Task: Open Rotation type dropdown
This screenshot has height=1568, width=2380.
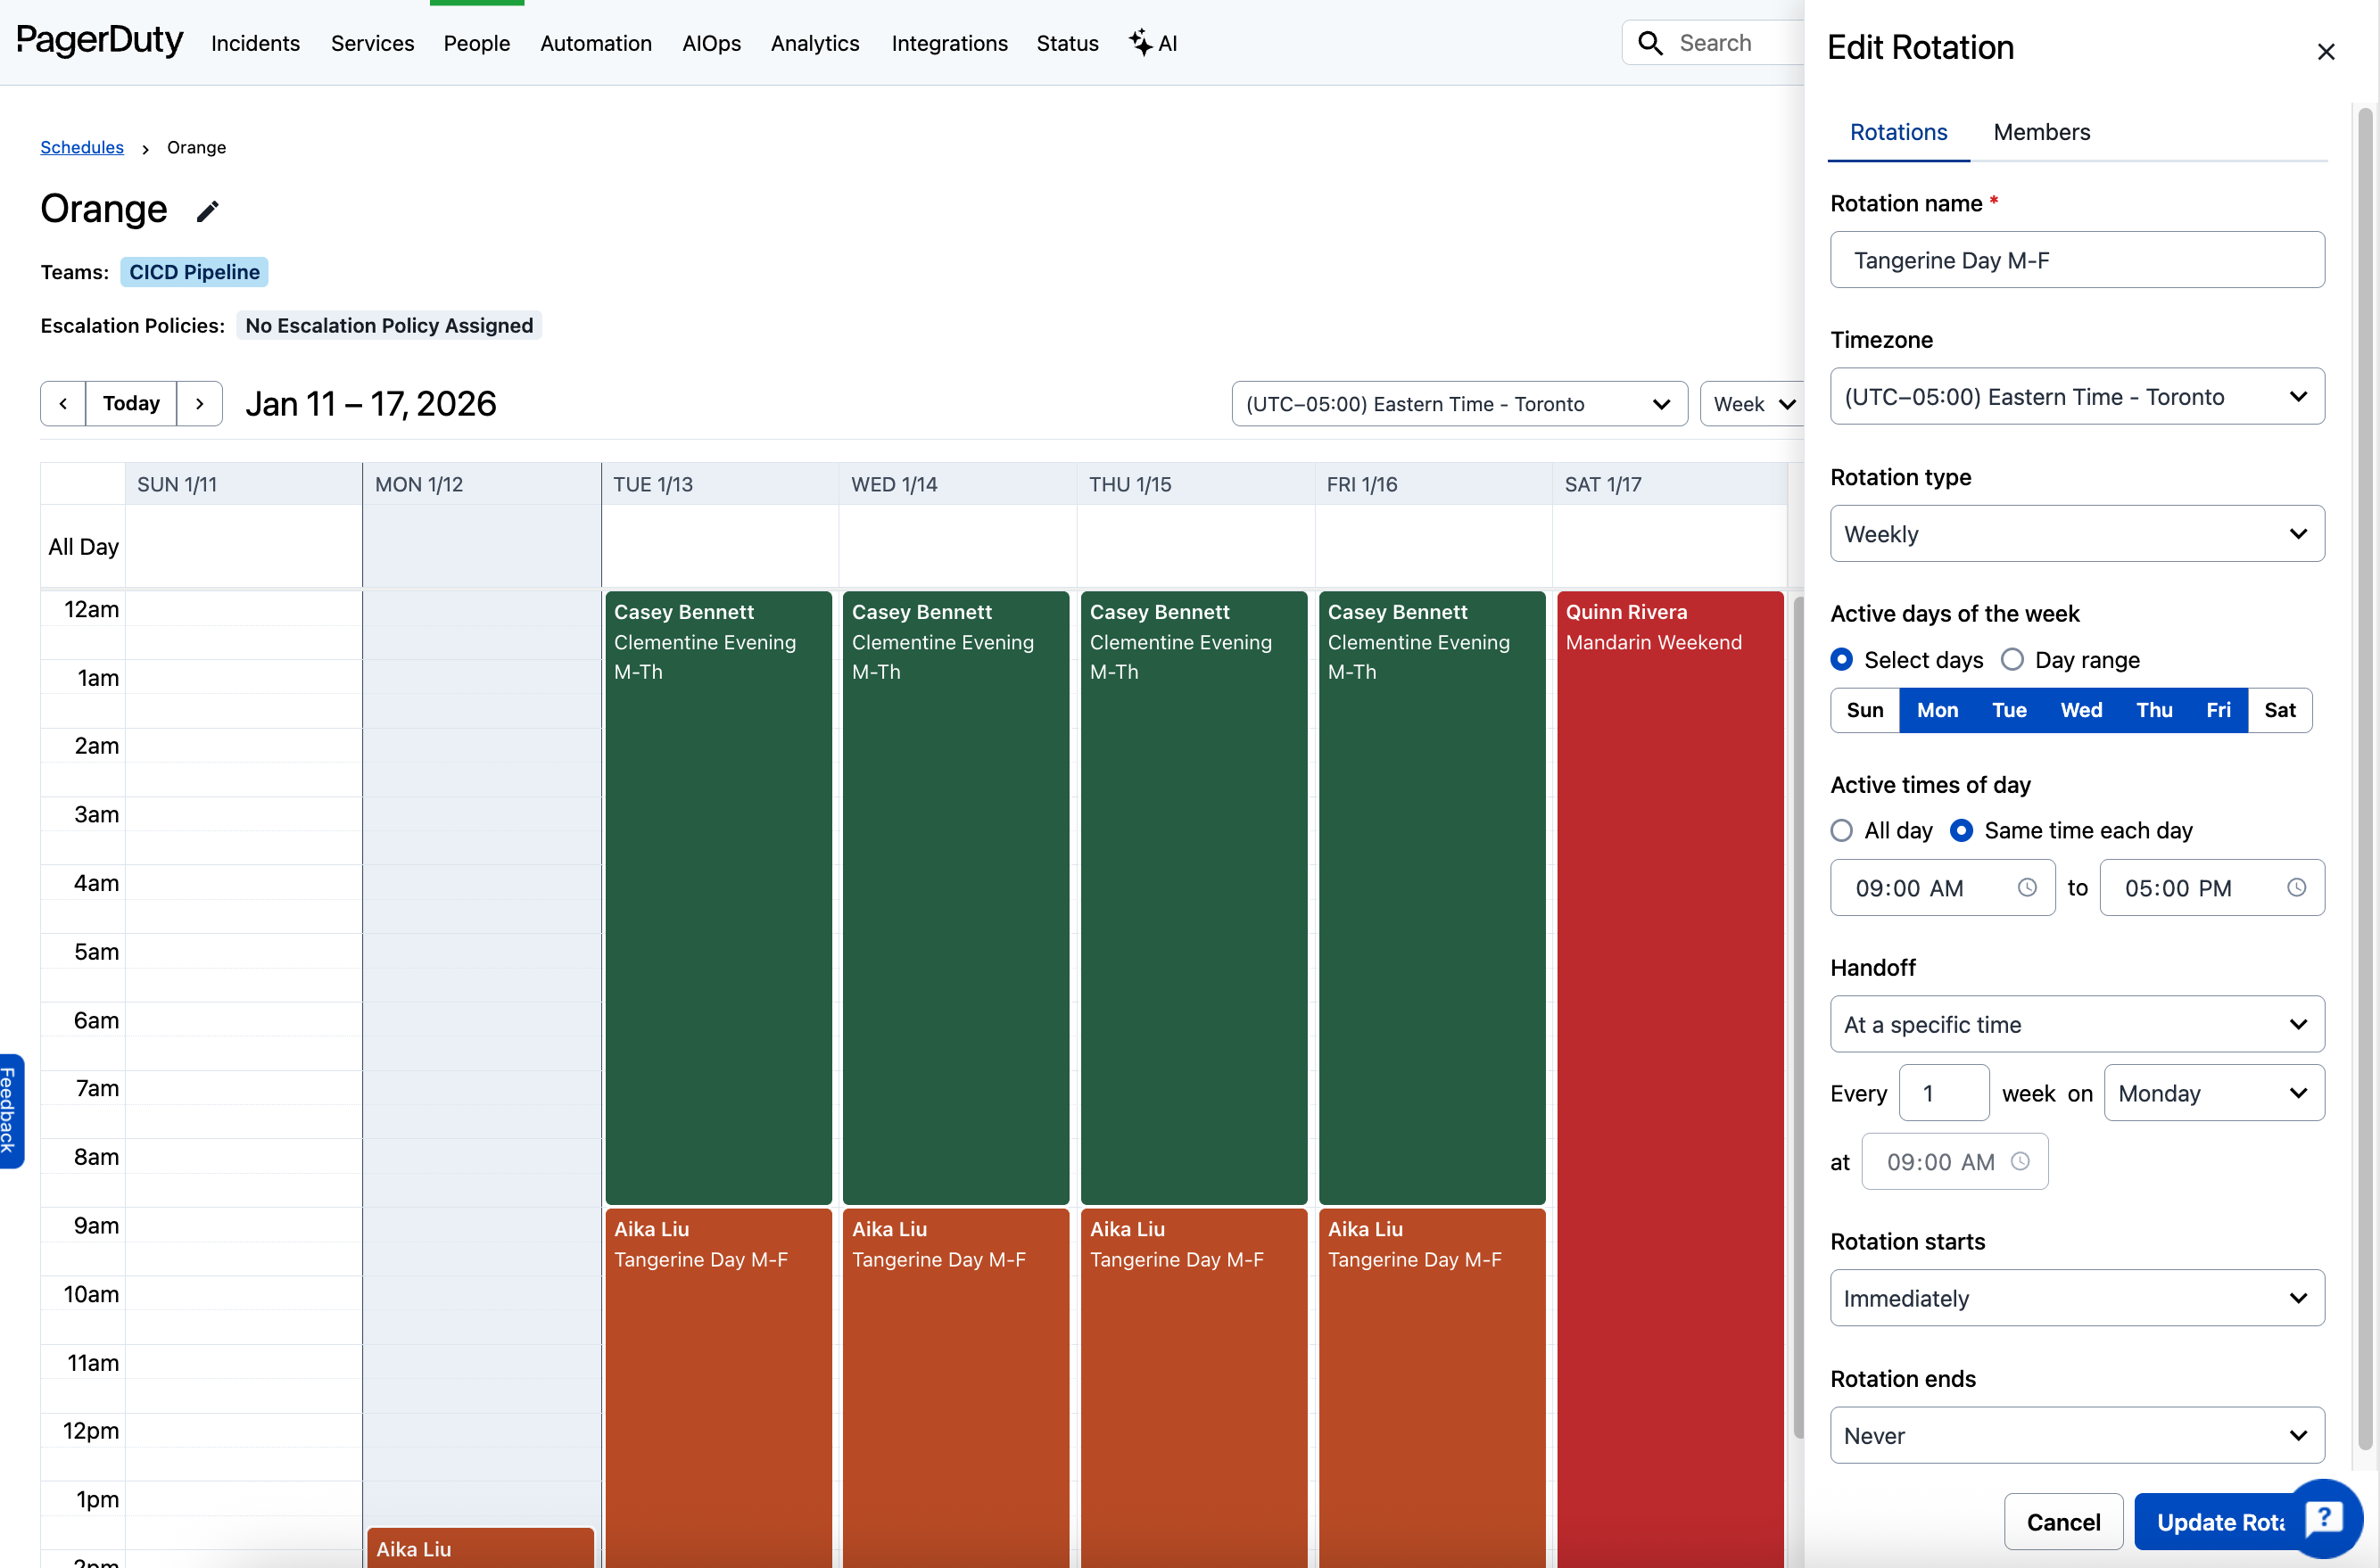Action: pos(2077,534)
